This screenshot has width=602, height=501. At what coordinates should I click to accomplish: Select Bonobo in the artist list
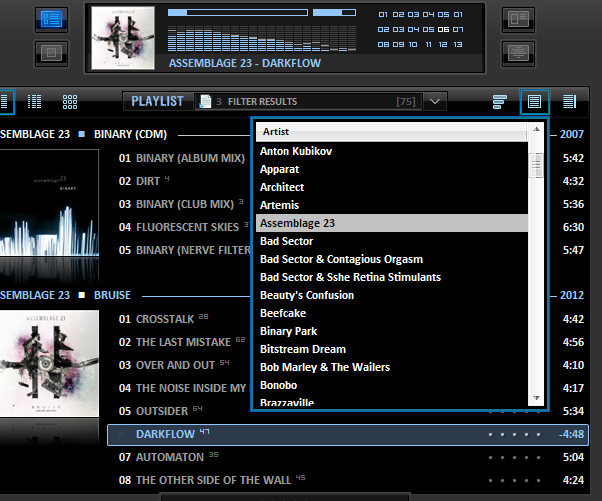pos(280,385)
